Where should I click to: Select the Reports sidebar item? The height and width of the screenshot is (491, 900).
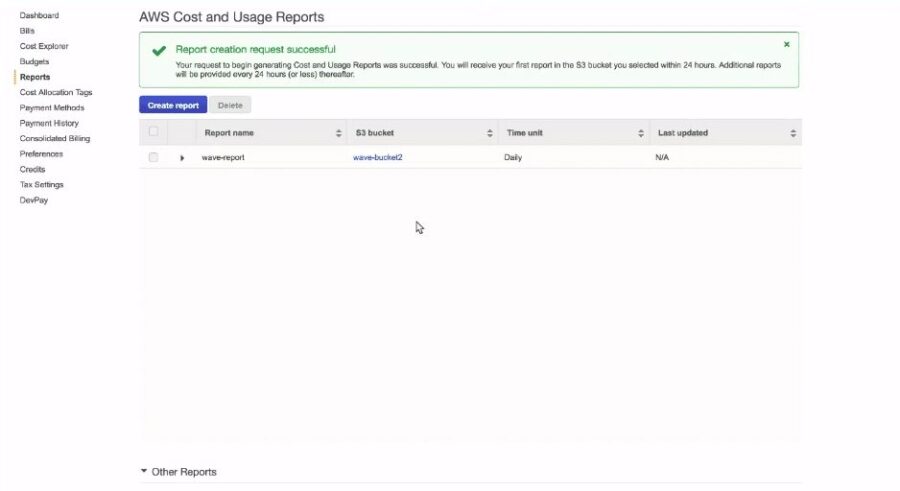tap(34, 77)
